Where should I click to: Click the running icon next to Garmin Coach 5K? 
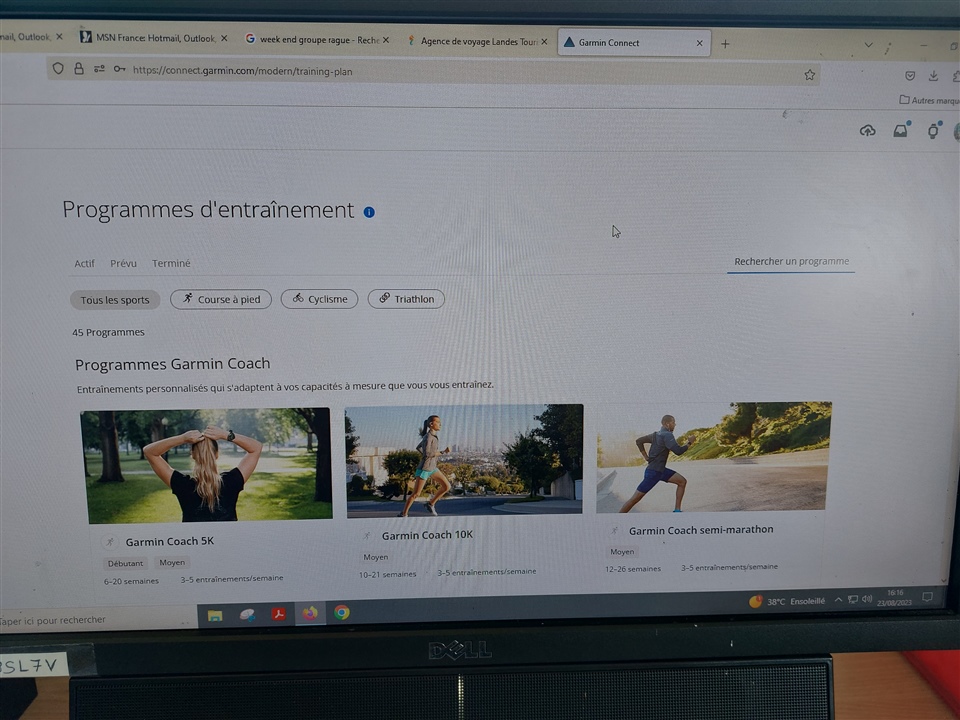(x=110, y=542)
